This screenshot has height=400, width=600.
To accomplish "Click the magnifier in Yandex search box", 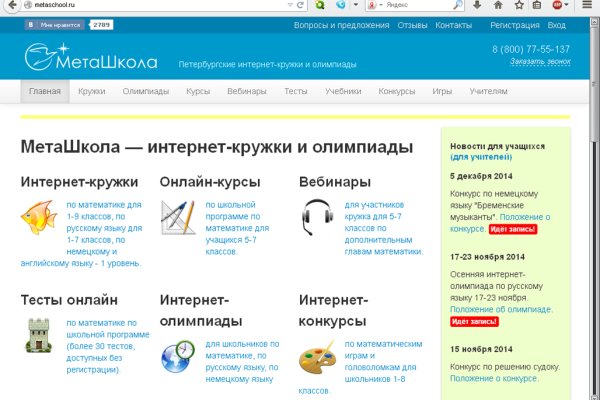I will (458, 5).
